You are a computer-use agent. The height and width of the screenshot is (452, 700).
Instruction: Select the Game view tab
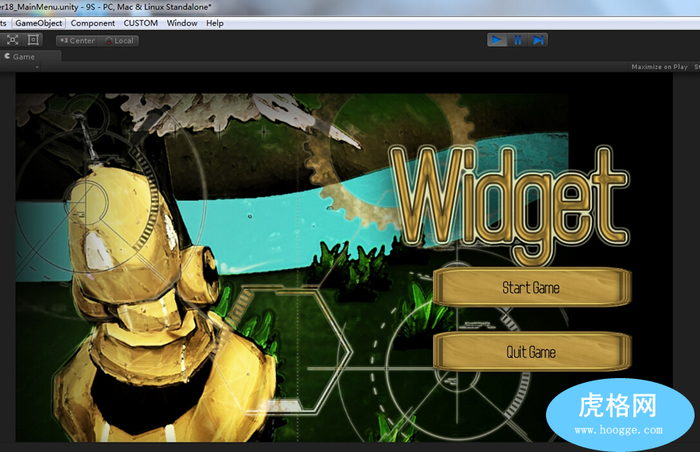click(x=30, y=57)
